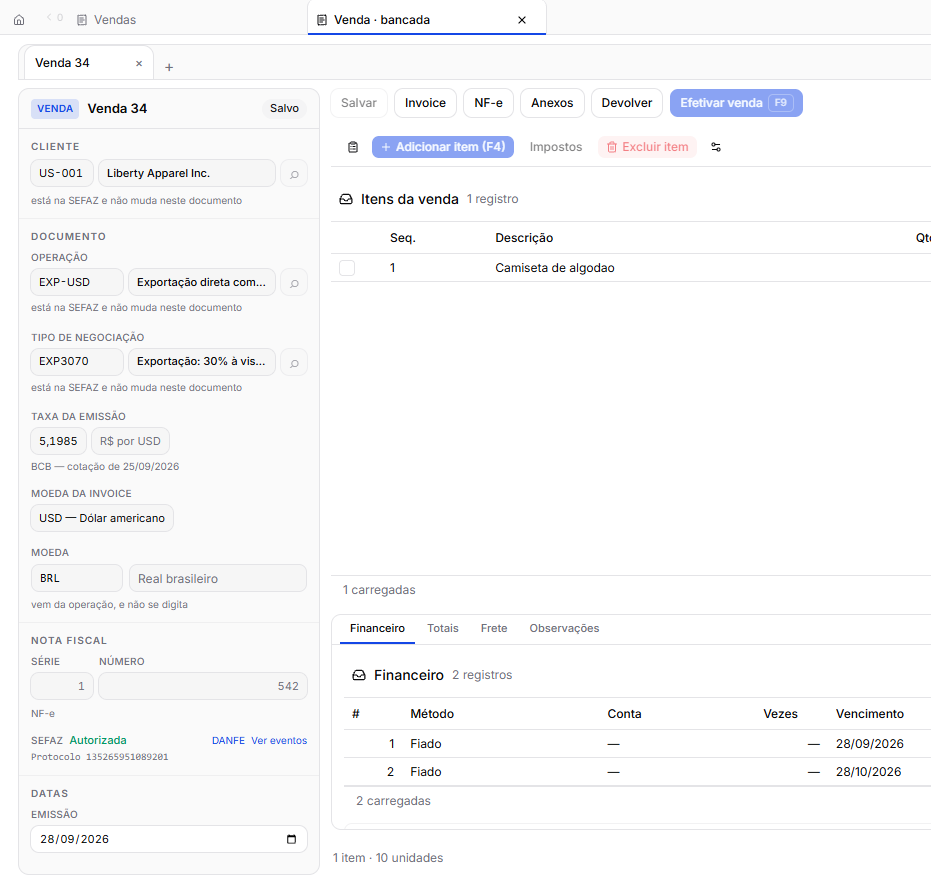Click the Devolver button
Viewport: 931px width, 882px height.
[x=626, y=103]
